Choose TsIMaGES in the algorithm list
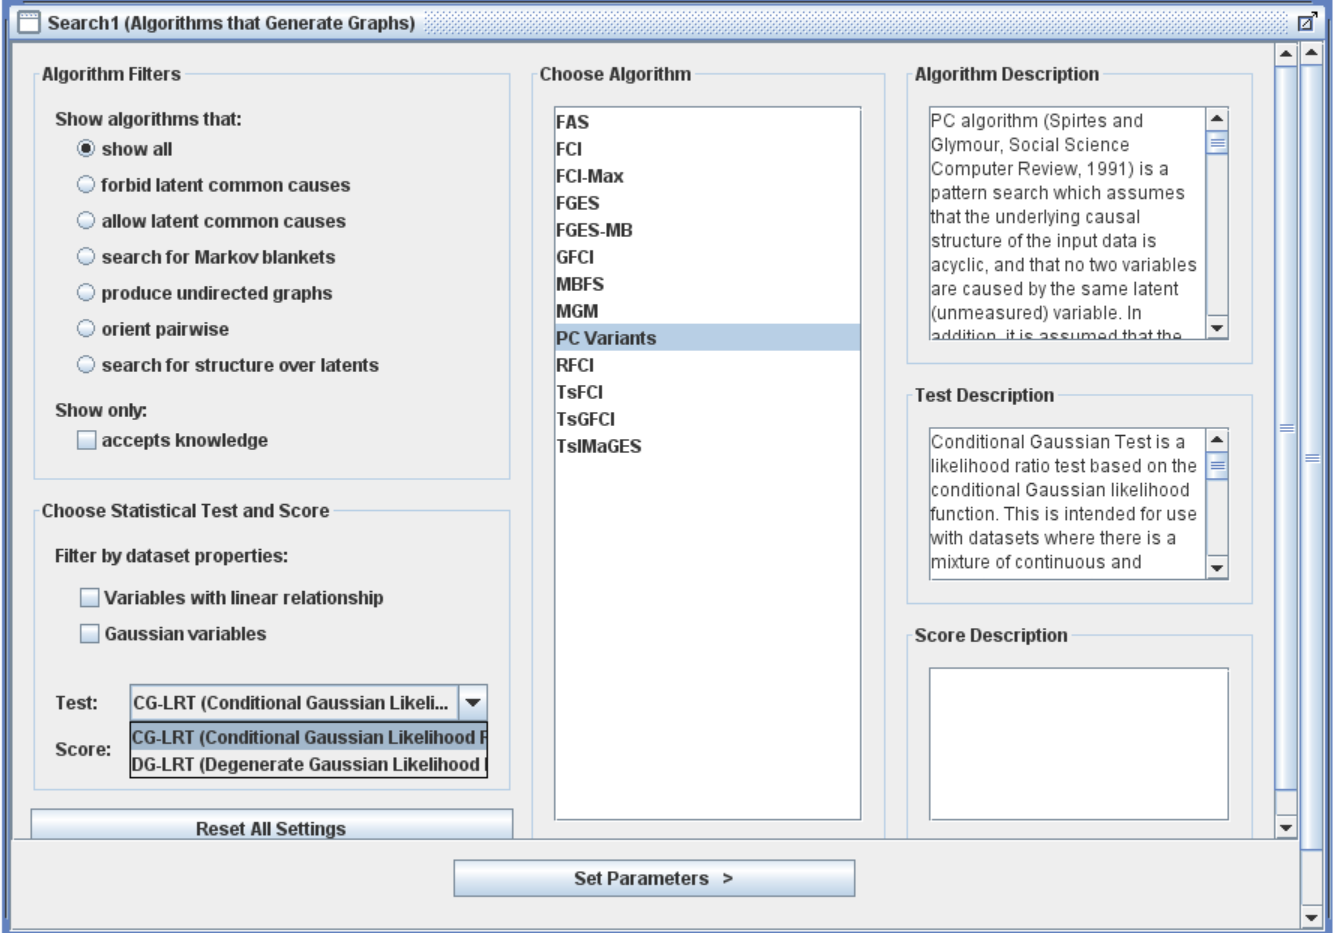 707,446
